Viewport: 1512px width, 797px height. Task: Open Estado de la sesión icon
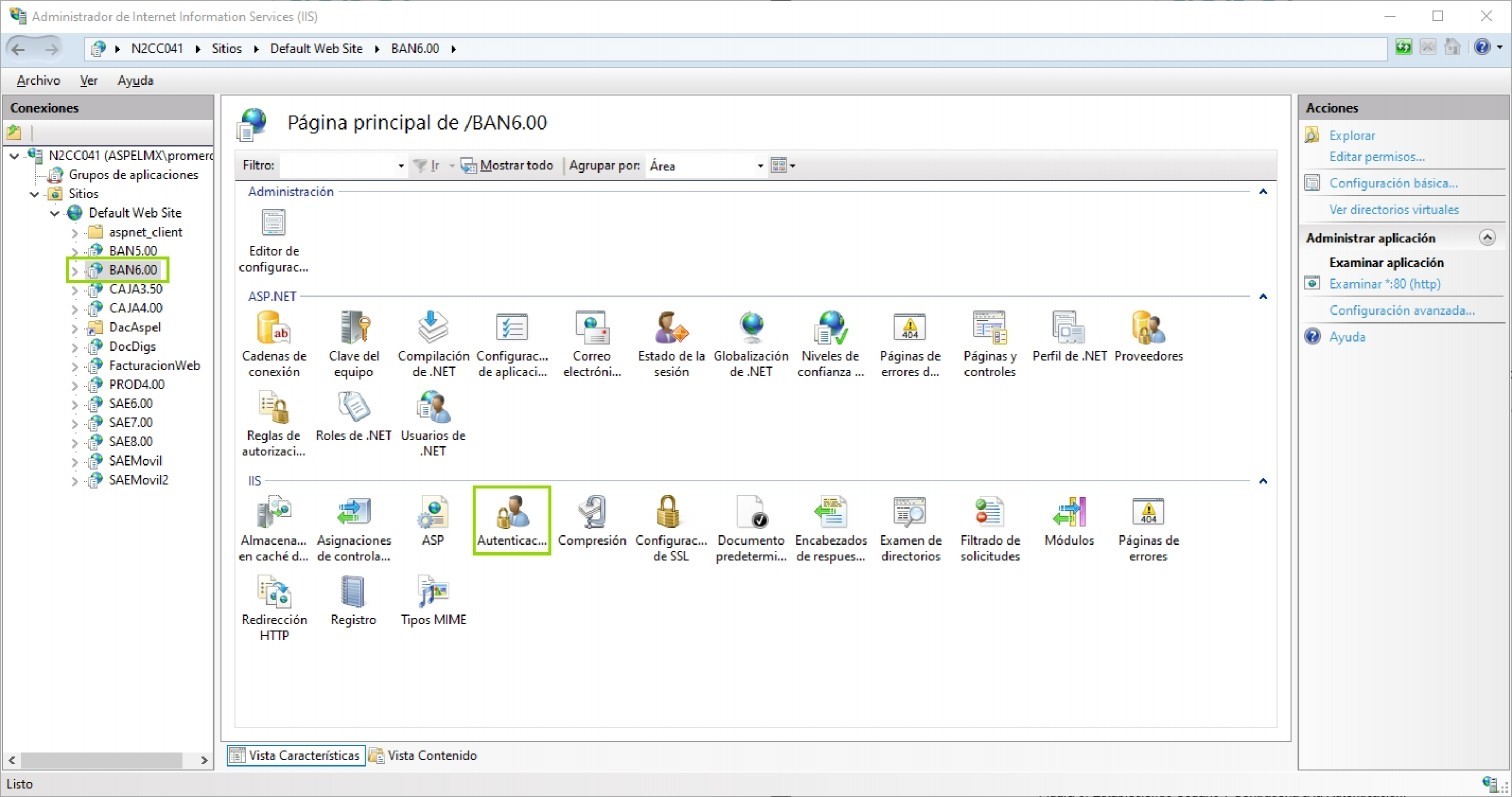pyautogui.click(x=671, y=344)
